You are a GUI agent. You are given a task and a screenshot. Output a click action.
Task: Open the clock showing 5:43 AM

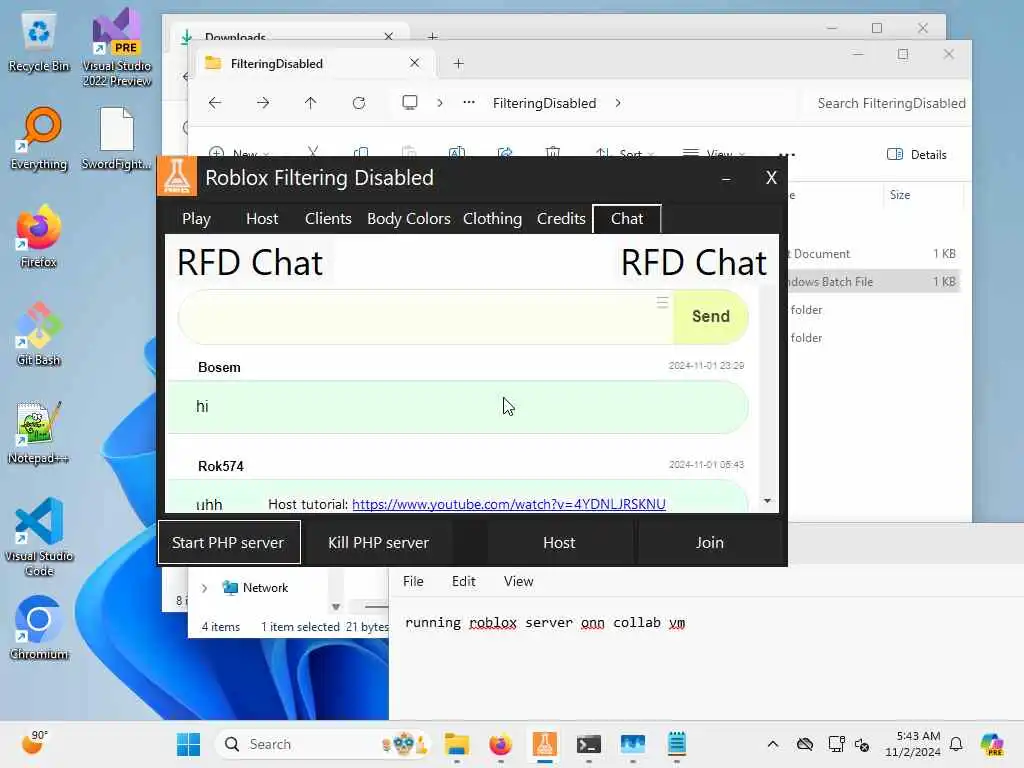point(913,744)
